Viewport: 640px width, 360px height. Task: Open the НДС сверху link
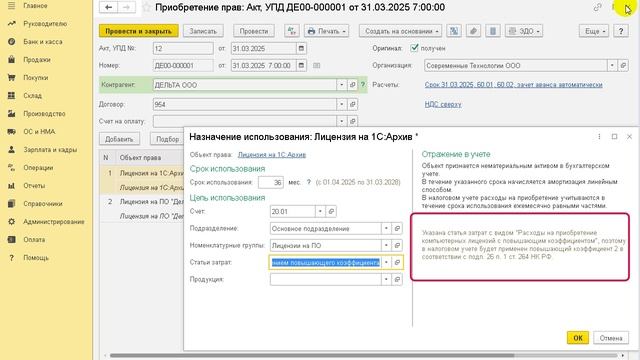[x=443, y=104]
